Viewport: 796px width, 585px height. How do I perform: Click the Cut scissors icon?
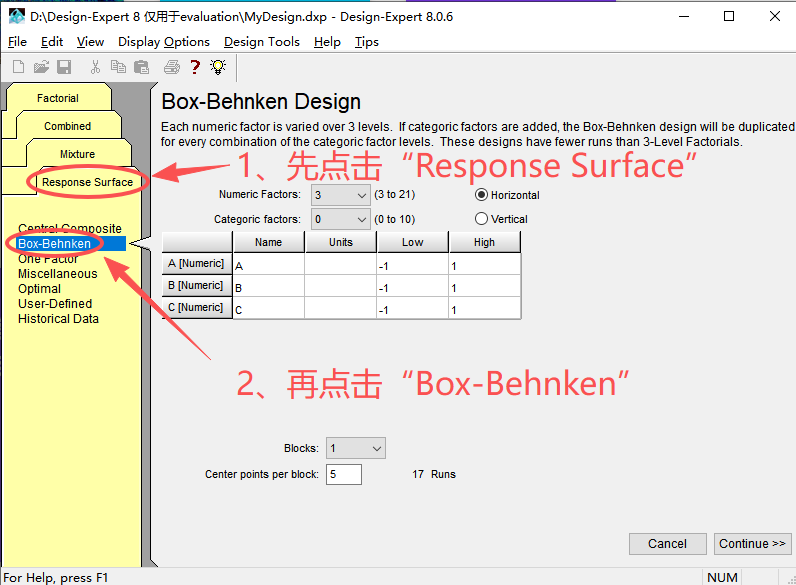[x=96, y=67]
